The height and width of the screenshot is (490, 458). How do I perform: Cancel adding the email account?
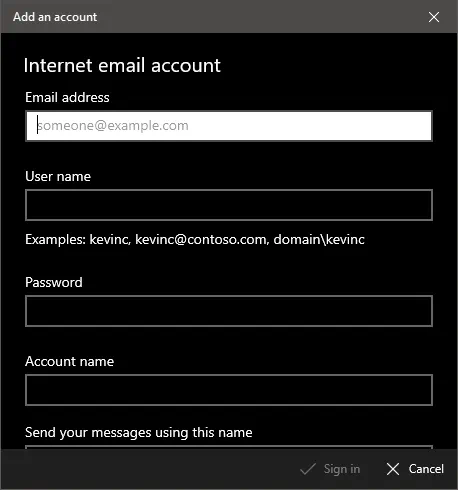click(x=415, y=469)
